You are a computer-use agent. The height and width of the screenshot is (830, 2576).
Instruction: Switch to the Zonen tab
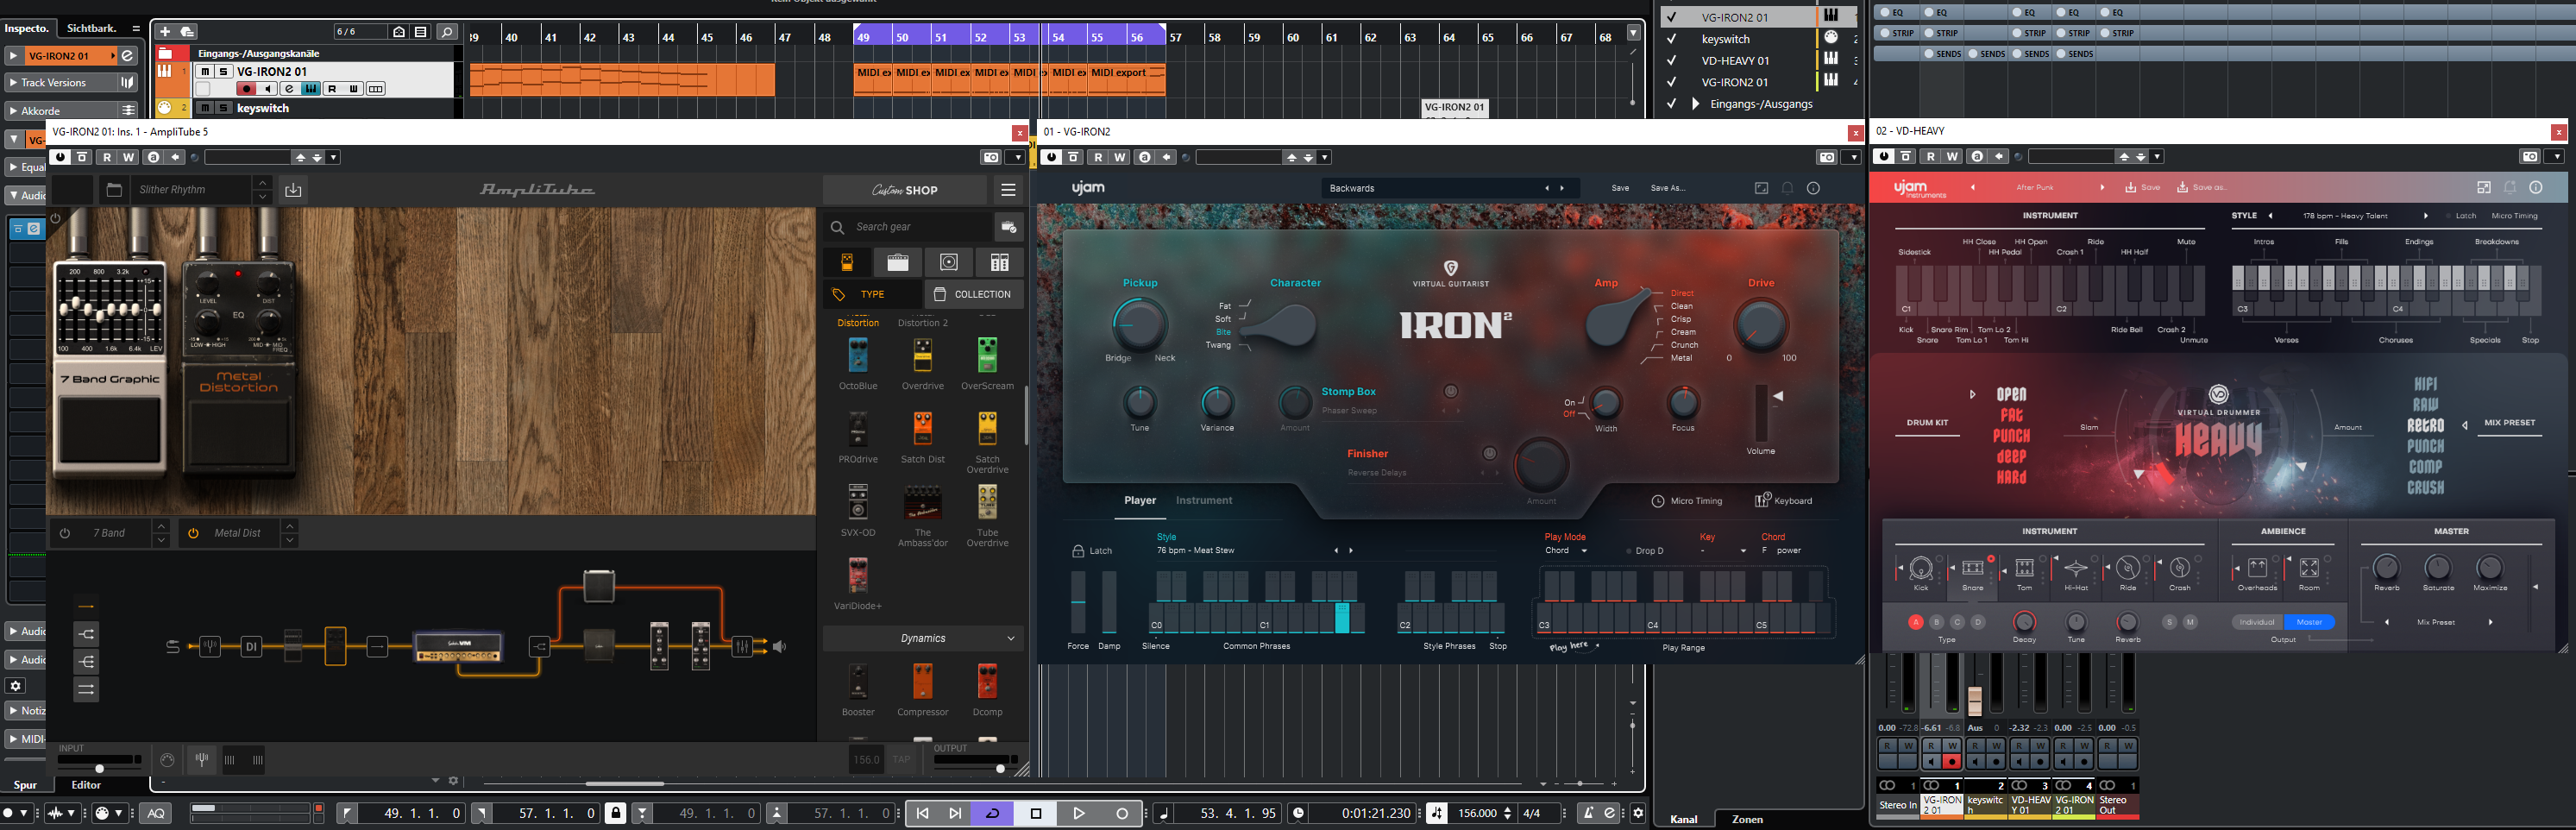pos(1747,819)
